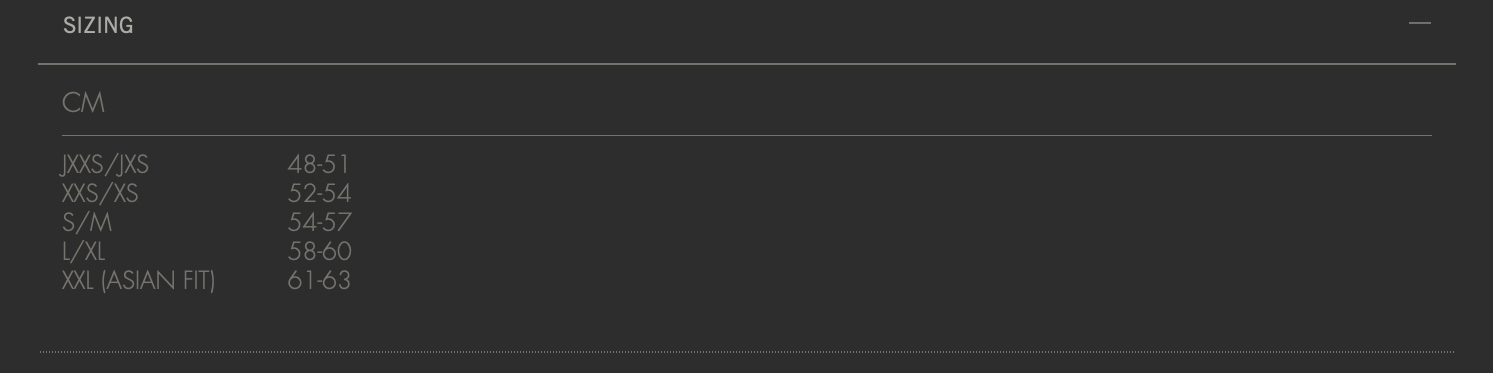Image resolution: width=1493 pixels, height=373 pixels.
Task: Click the JXXS/JXS size row label
Action: [105, 164]
